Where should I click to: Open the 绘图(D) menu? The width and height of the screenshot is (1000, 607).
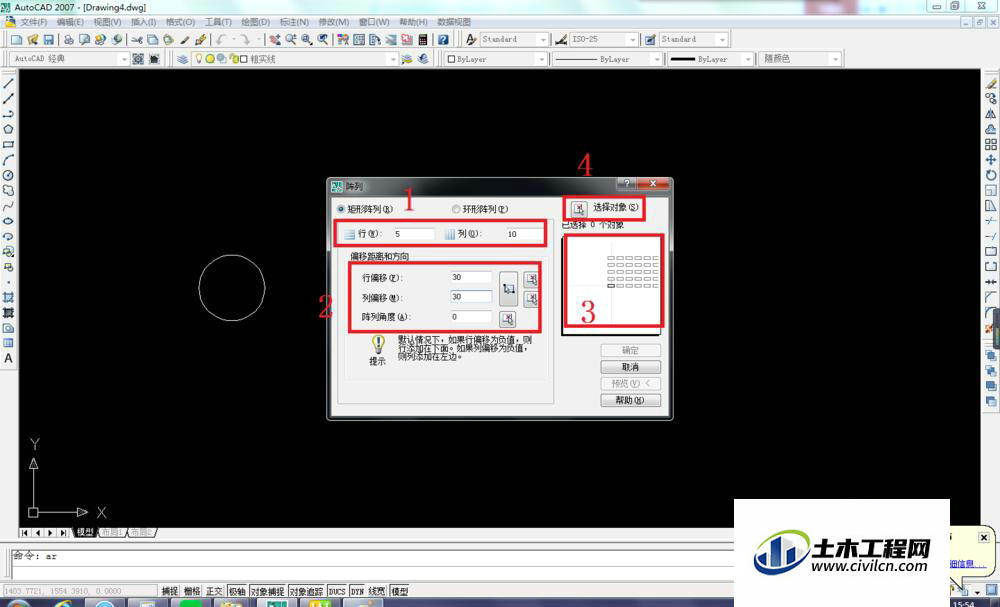255,22
